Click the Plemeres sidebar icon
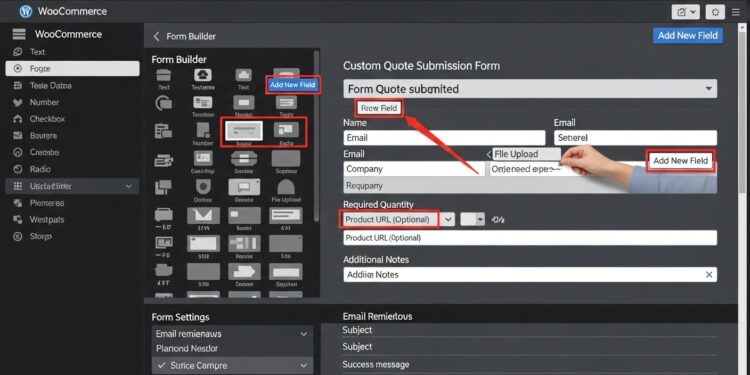The width and height of the screenshot is (750, 375). [x=18, y=203]
